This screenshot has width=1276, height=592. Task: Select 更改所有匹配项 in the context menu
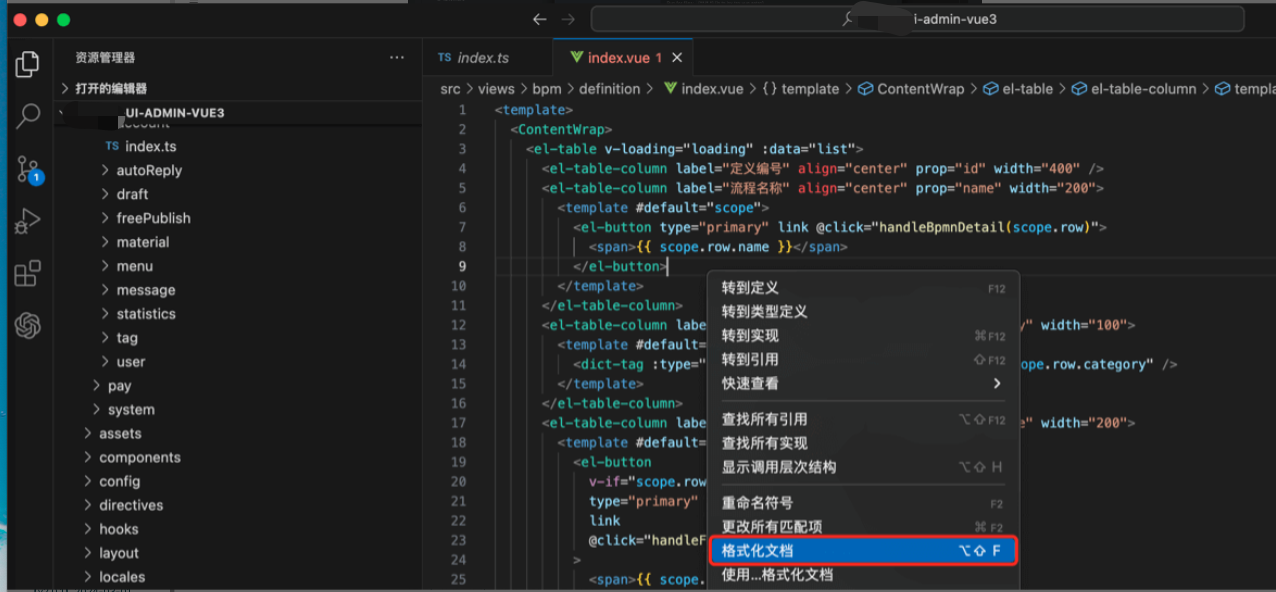pyautogui.click(x=863, y=528)
